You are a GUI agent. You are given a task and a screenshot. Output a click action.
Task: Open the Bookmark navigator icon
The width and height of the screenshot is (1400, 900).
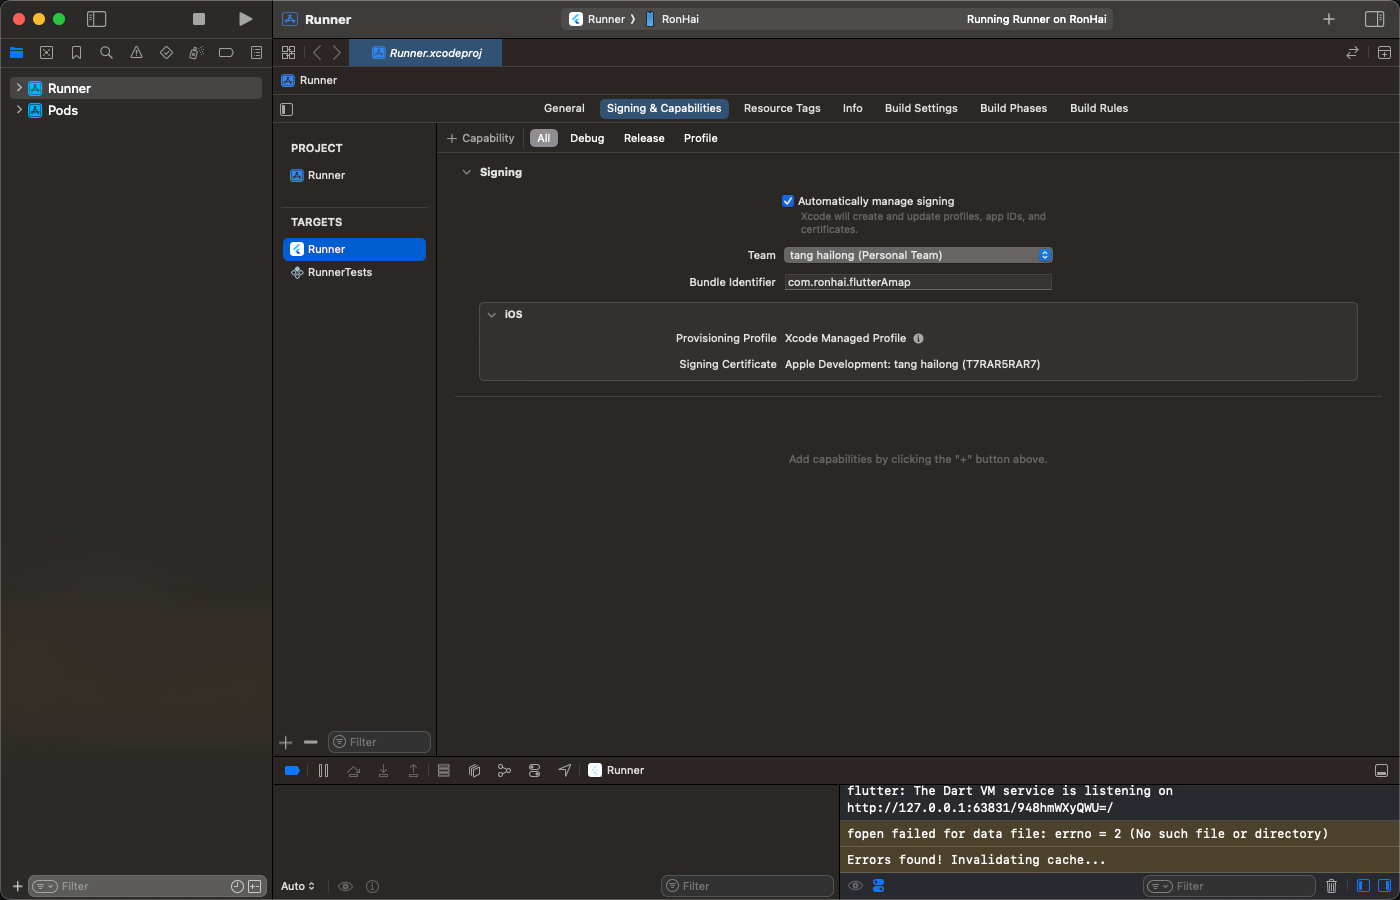[x=76, y=53]
